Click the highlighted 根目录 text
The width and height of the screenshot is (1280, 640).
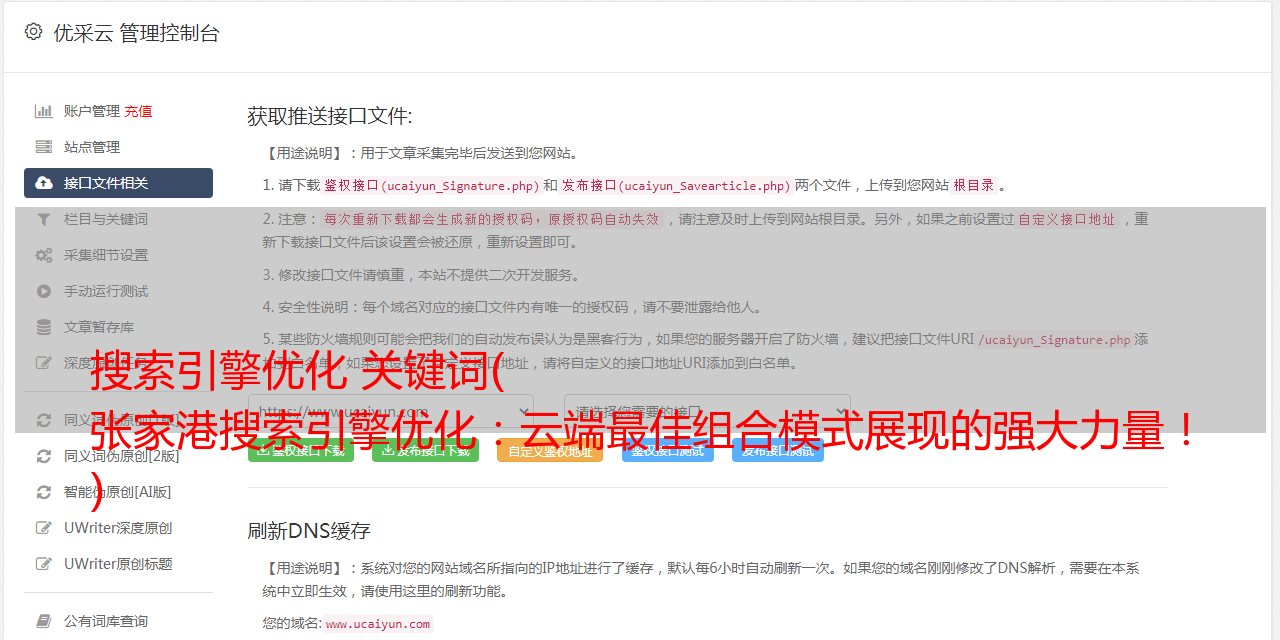[x=973, y=185]
